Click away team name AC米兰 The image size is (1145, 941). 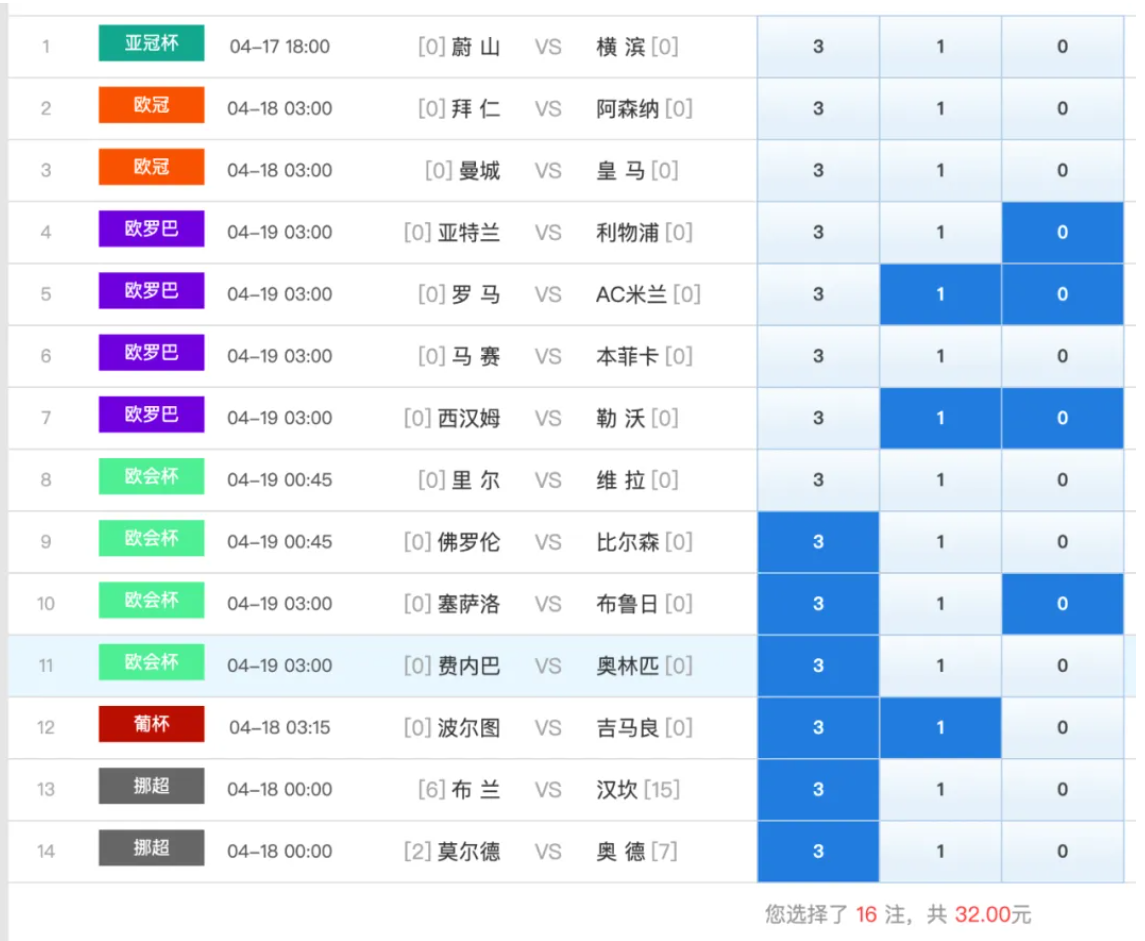point(631,294)
